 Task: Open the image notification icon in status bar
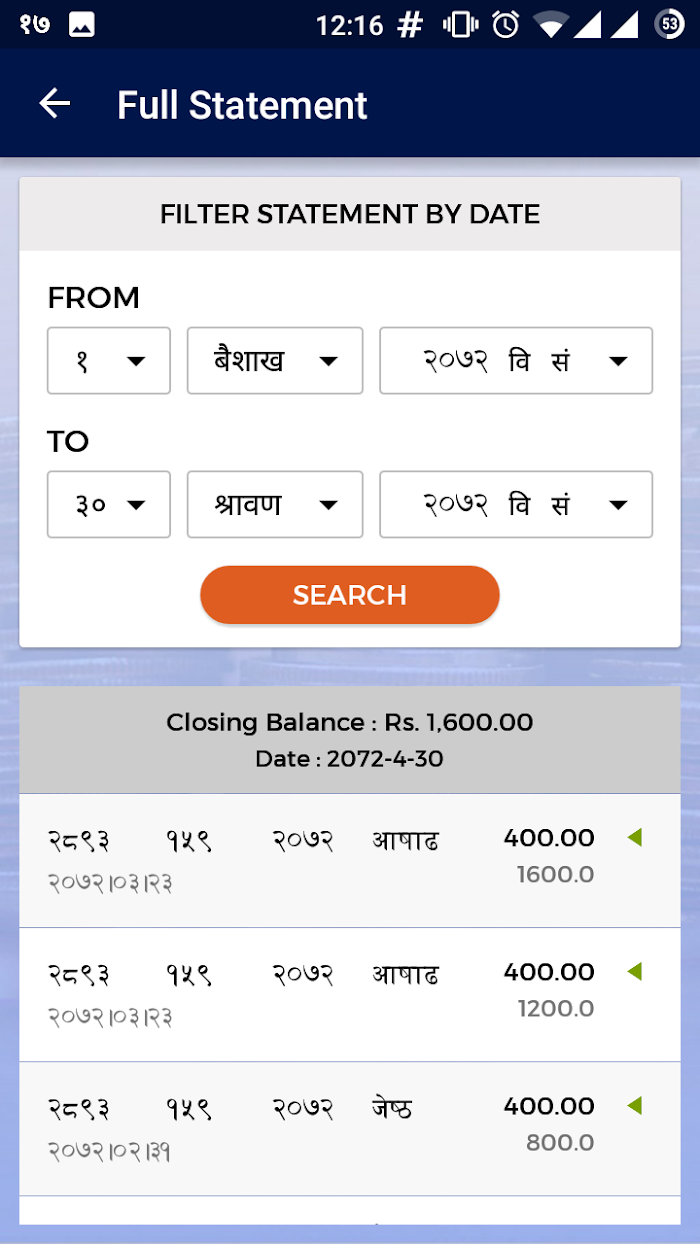coord(82,25)
